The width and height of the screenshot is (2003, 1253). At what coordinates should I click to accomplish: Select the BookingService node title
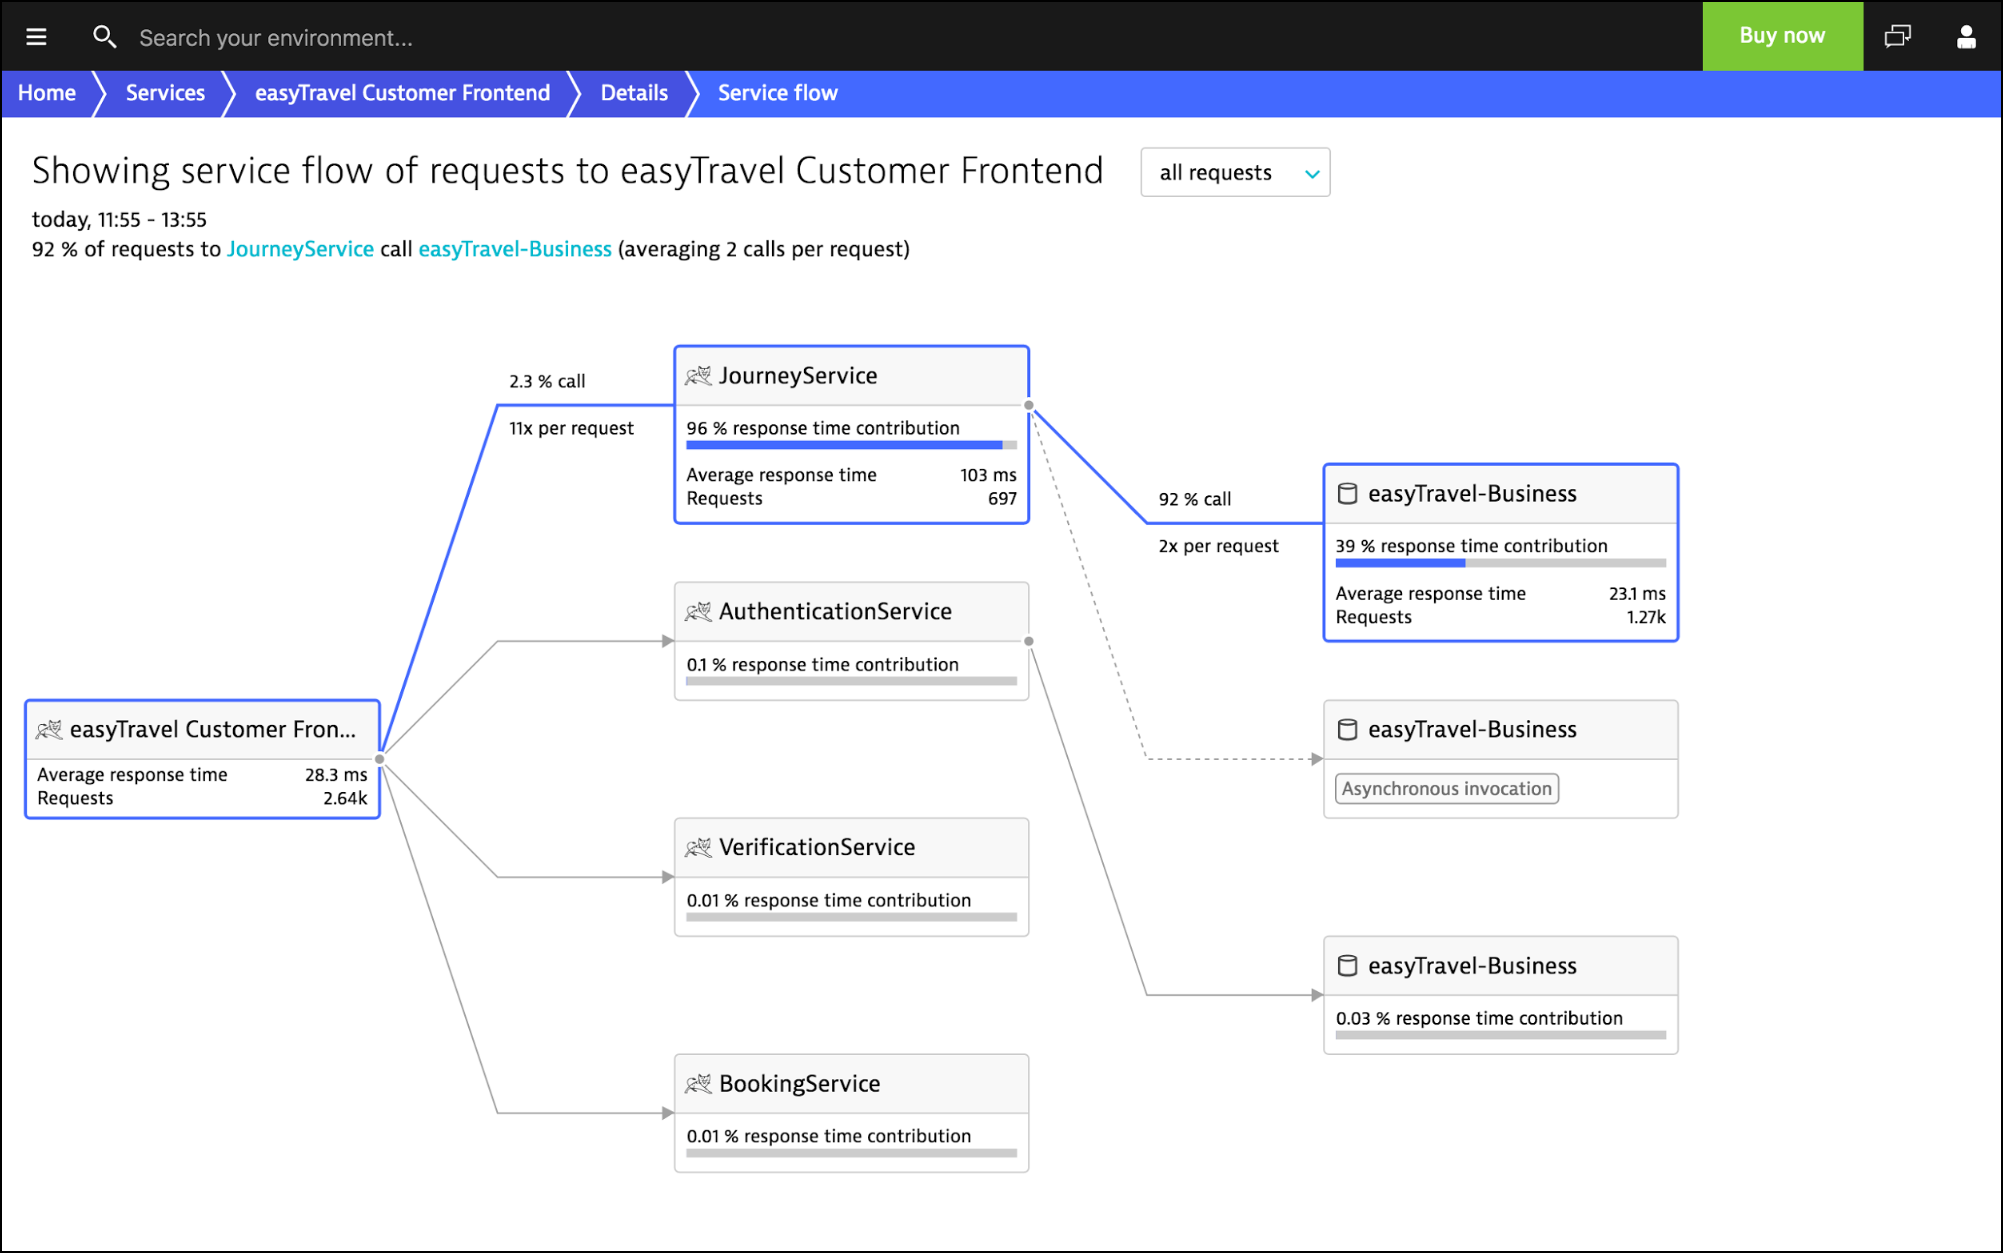pyautogui.click(x=799, y=1084)
